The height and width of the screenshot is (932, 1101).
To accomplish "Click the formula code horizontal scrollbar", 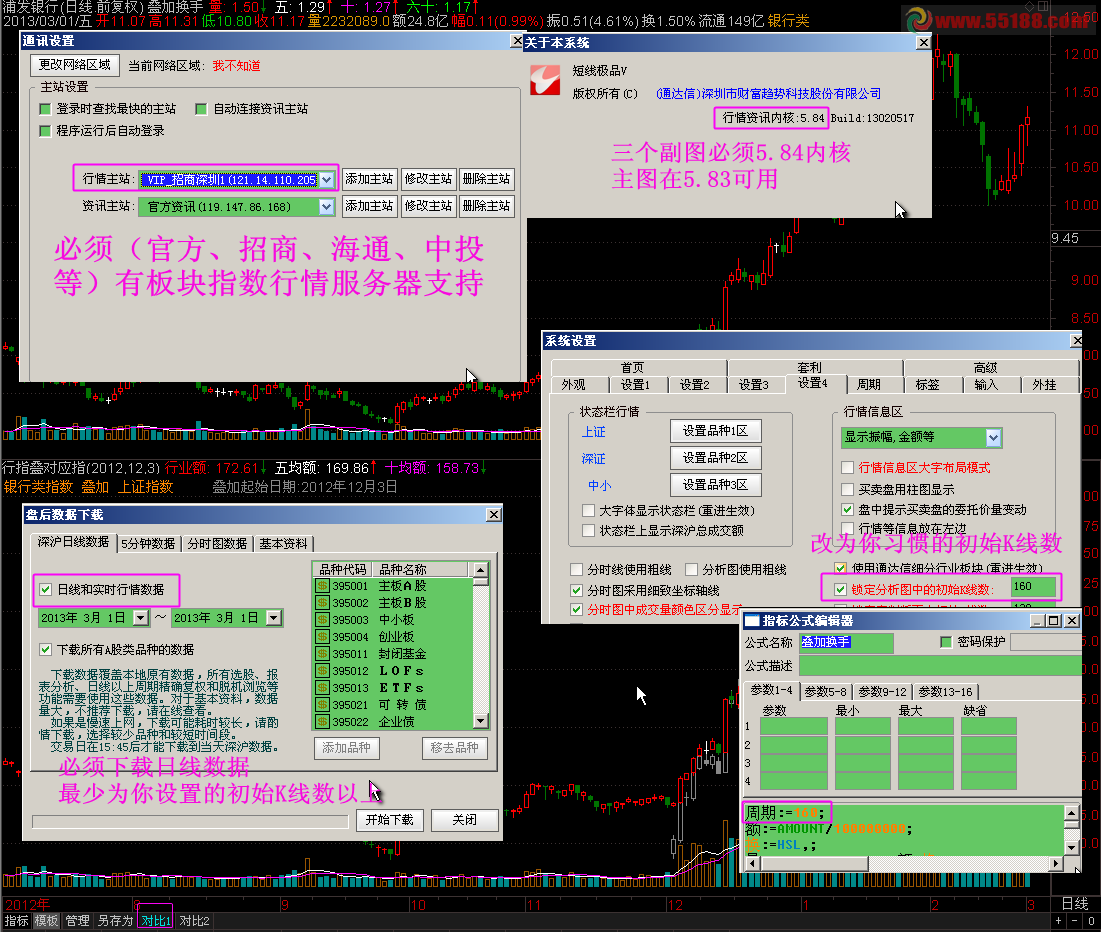I will point(904,863).
